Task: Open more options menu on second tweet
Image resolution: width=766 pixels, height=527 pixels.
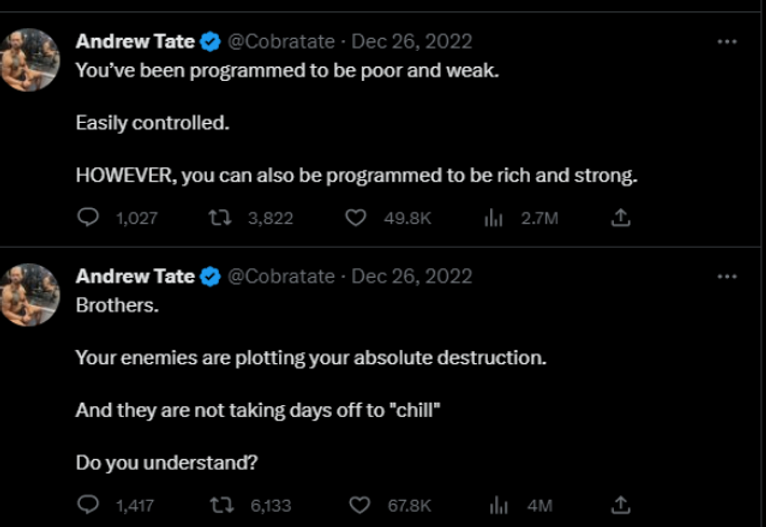Action: pos(727,276)
